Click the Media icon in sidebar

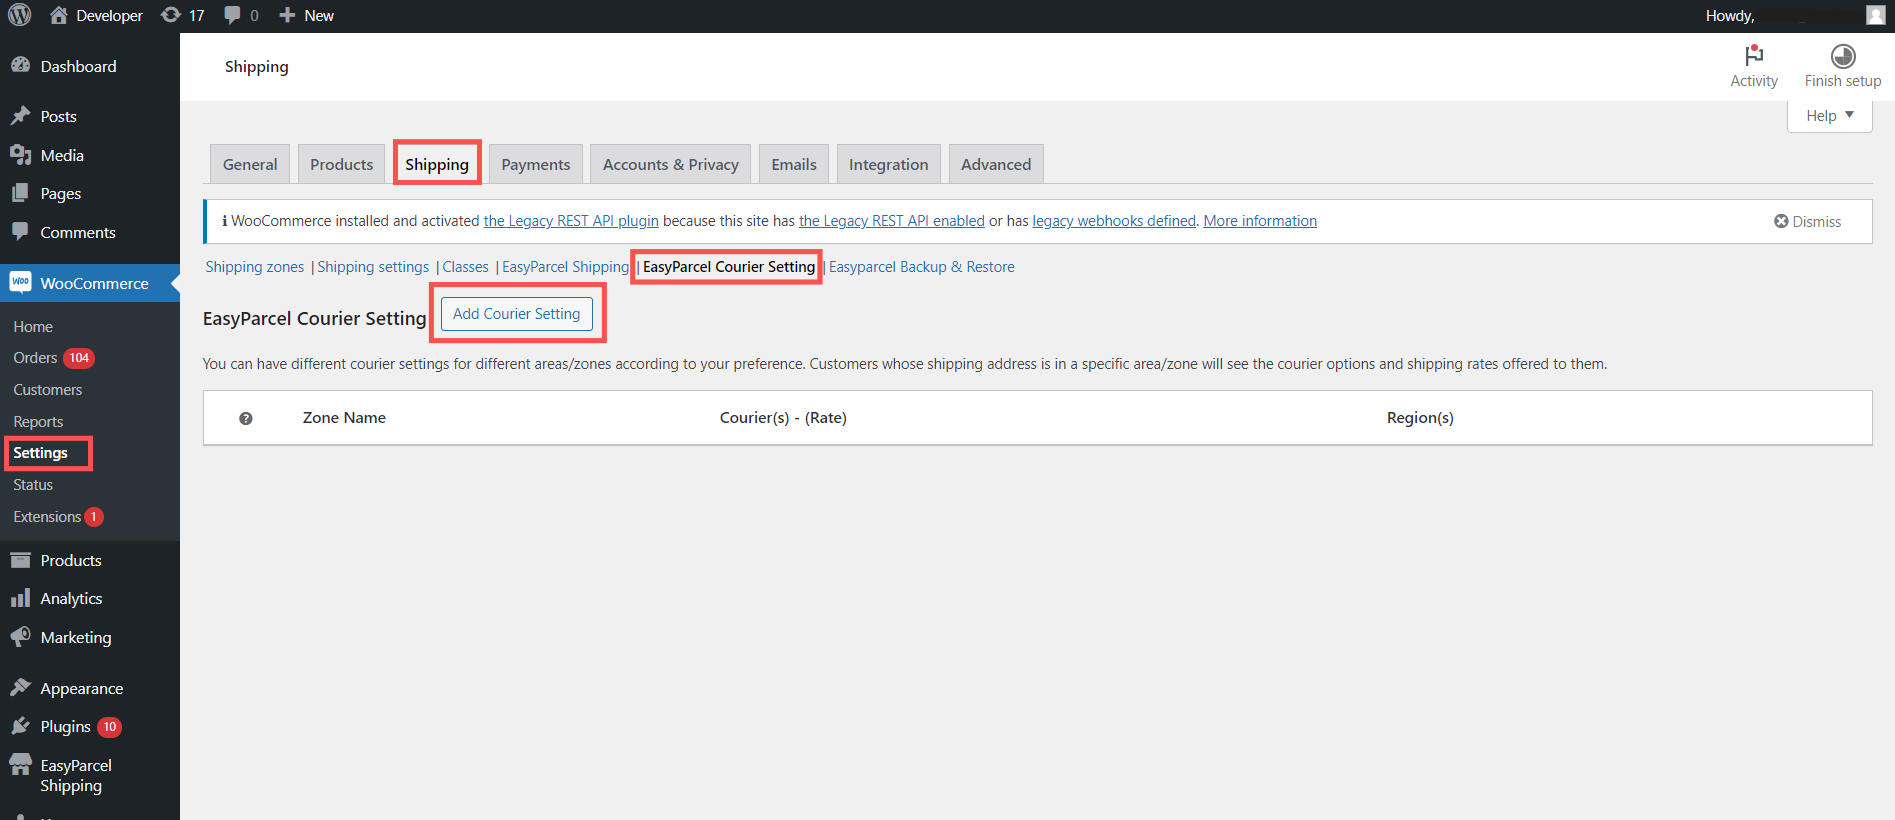(x=20, y=155)
